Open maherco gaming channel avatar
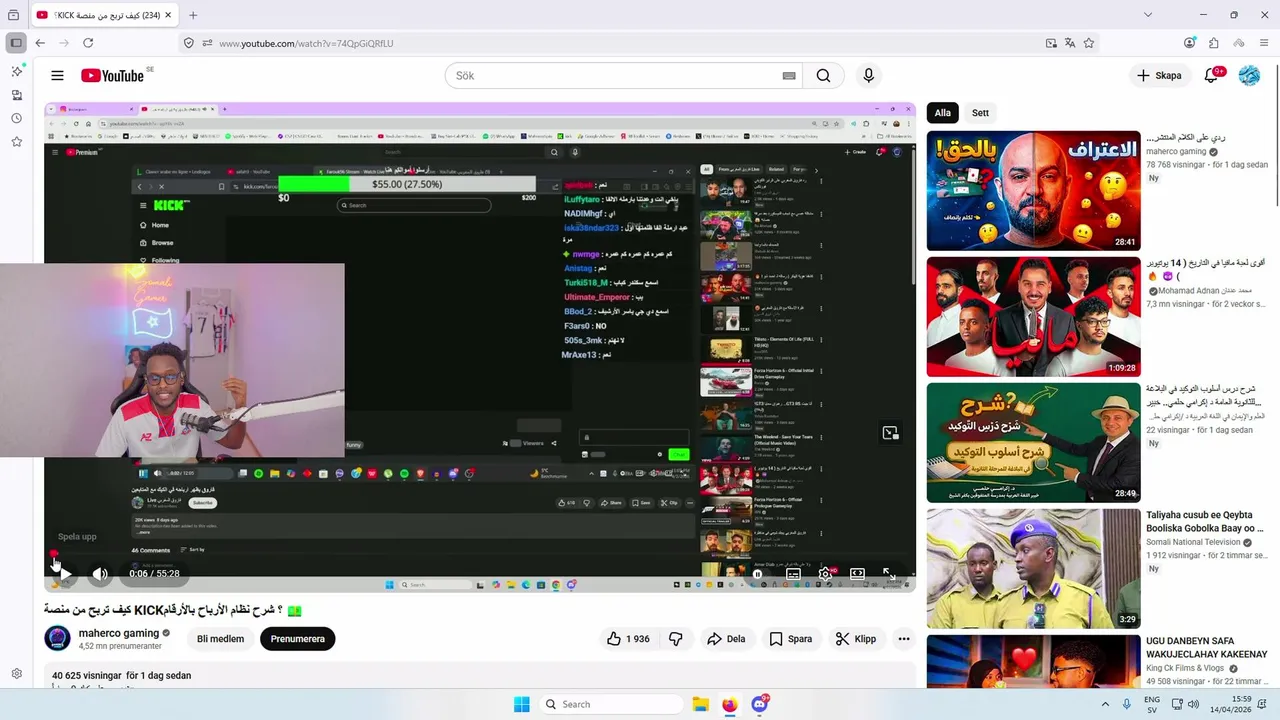 click(x=58, y=638)
